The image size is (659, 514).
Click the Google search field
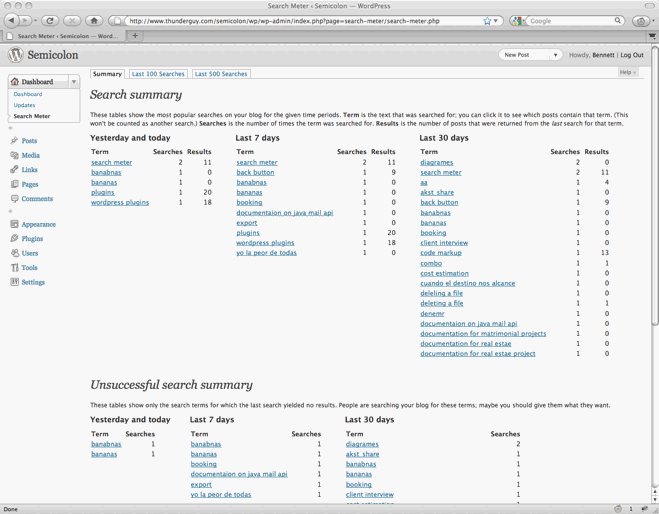click(x=570, y=20)
